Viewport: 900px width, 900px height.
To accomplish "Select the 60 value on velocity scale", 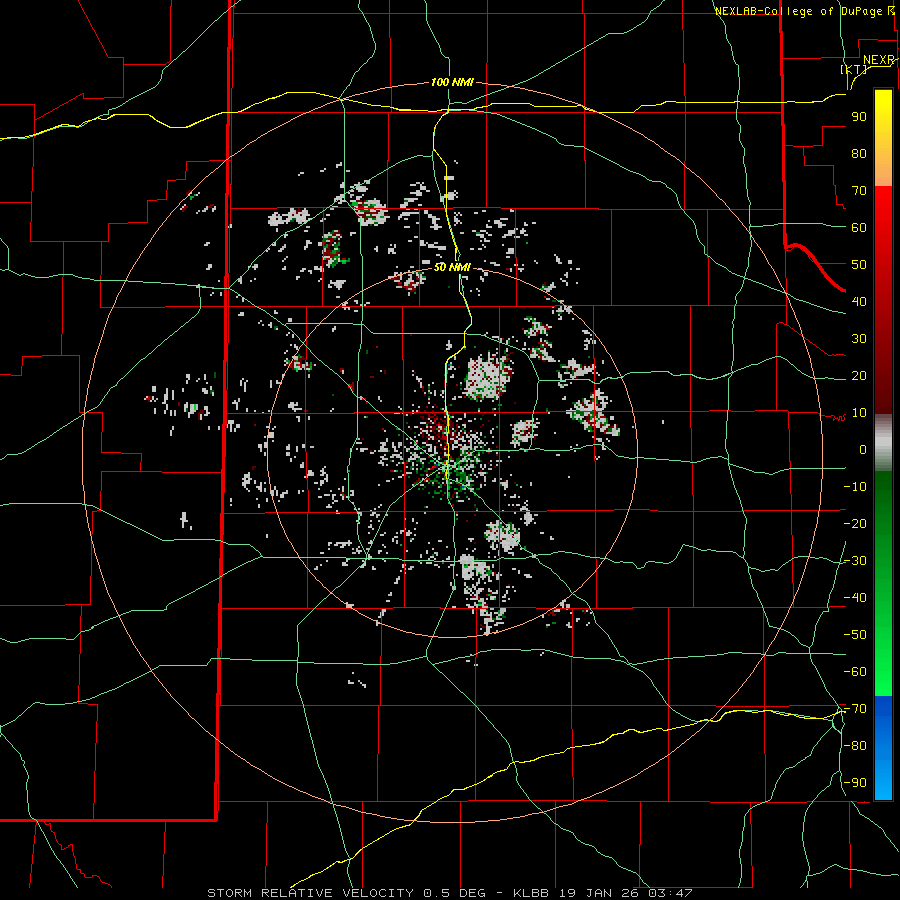I will (x=859, y=227).
